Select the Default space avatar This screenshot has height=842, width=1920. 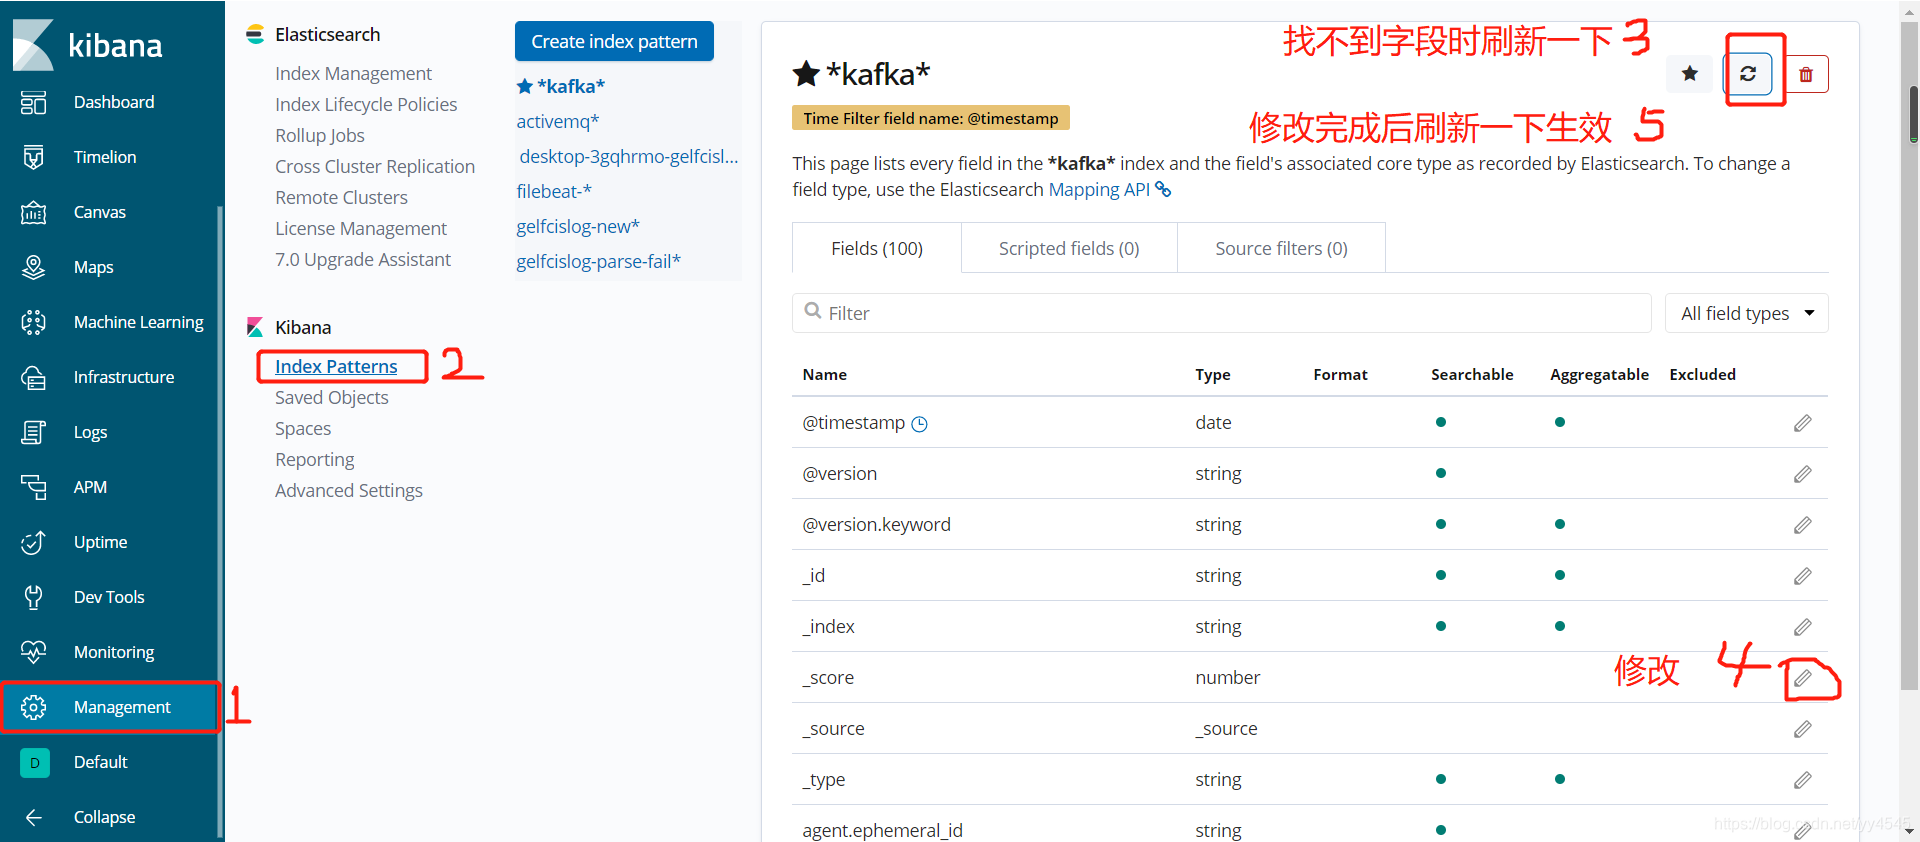[34, 762]
